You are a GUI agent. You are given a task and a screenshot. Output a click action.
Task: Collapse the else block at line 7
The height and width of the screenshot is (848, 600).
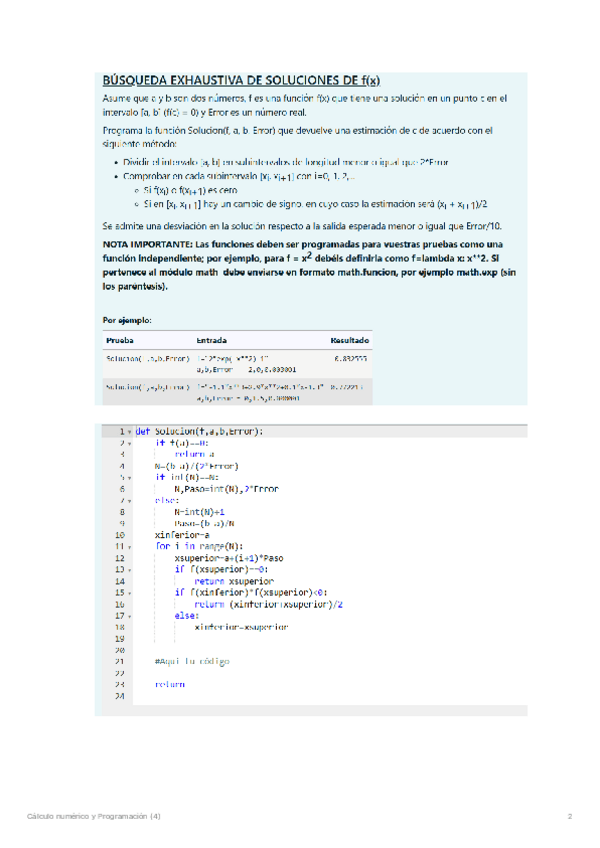coord(129,500)
